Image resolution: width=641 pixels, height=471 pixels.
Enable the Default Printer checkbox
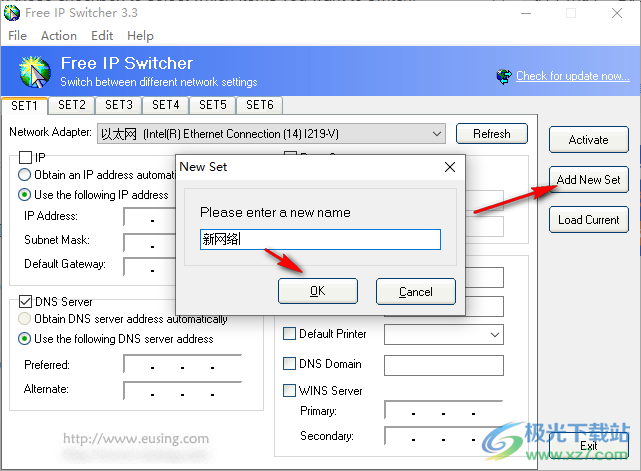289,334
